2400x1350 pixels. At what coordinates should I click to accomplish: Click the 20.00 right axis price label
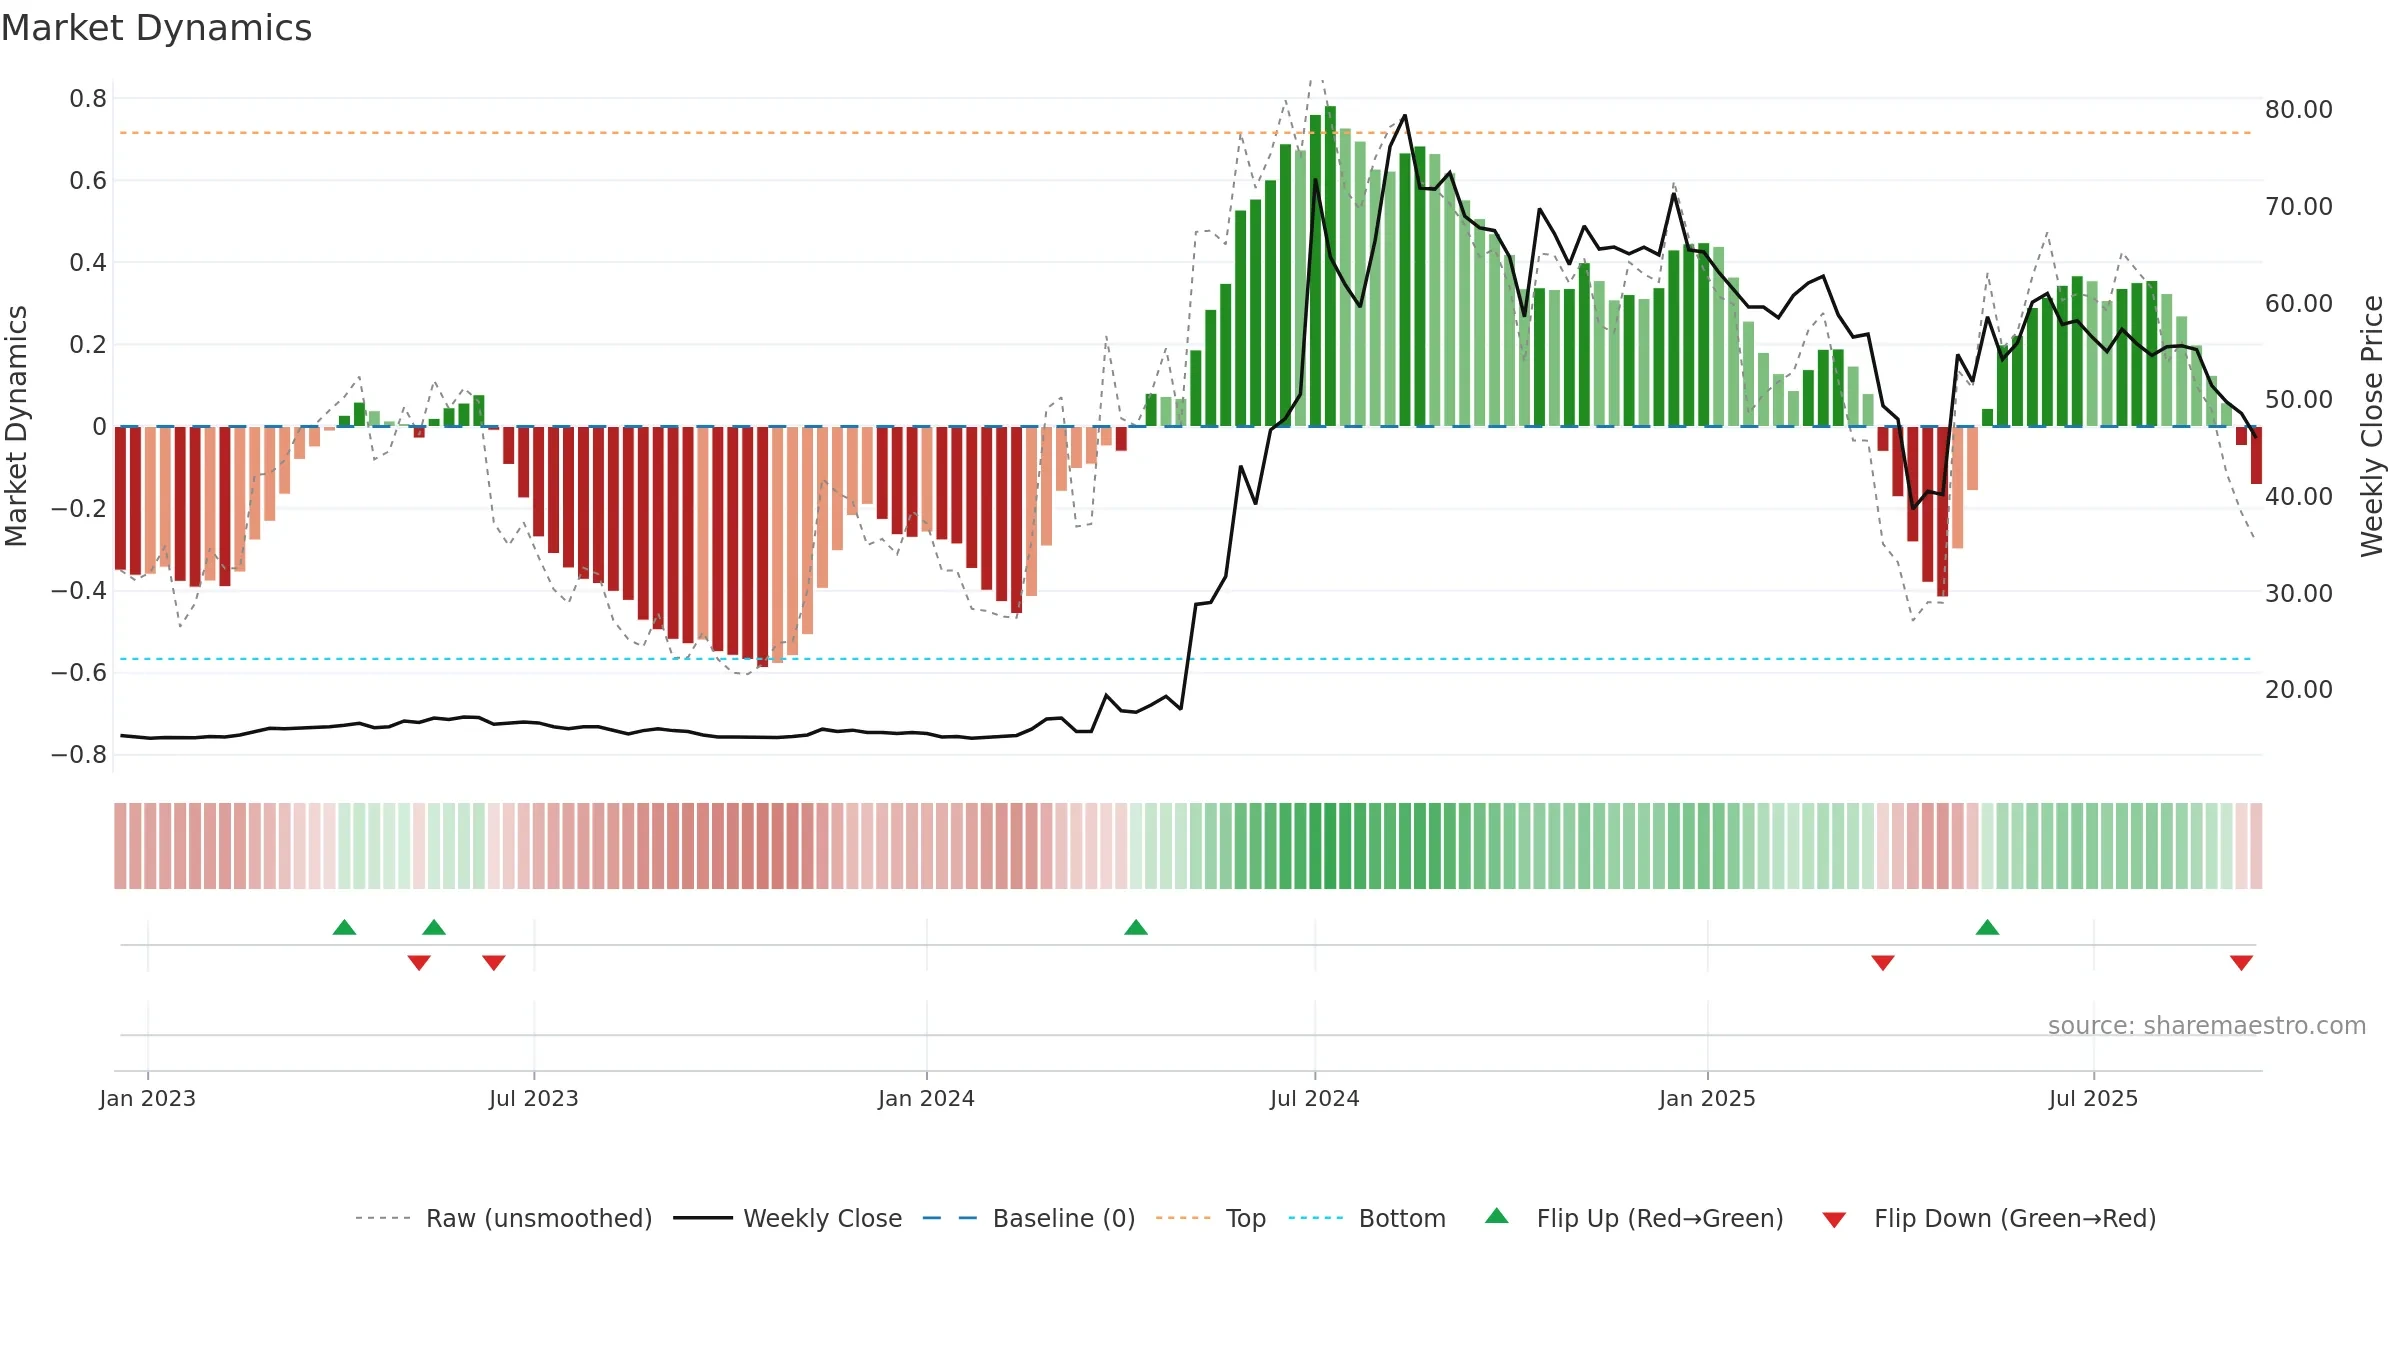tap(2299, 689)
